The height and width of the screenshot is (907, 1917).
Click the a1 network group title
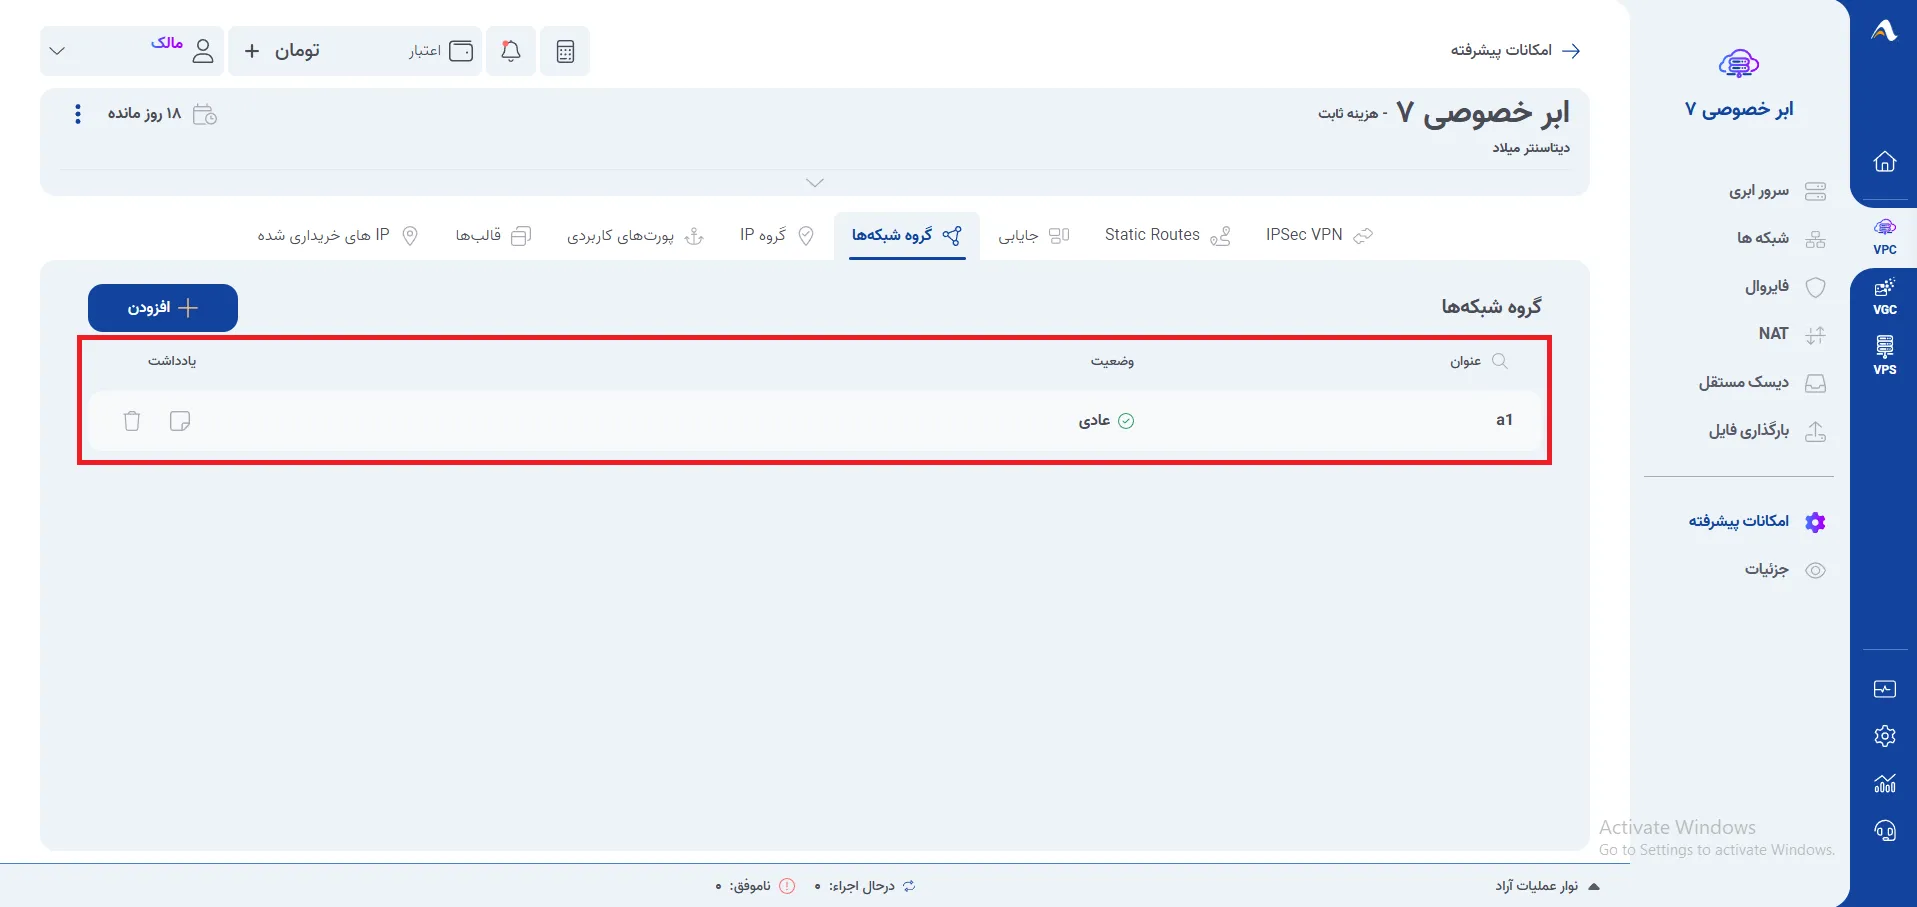(1504, 420)
